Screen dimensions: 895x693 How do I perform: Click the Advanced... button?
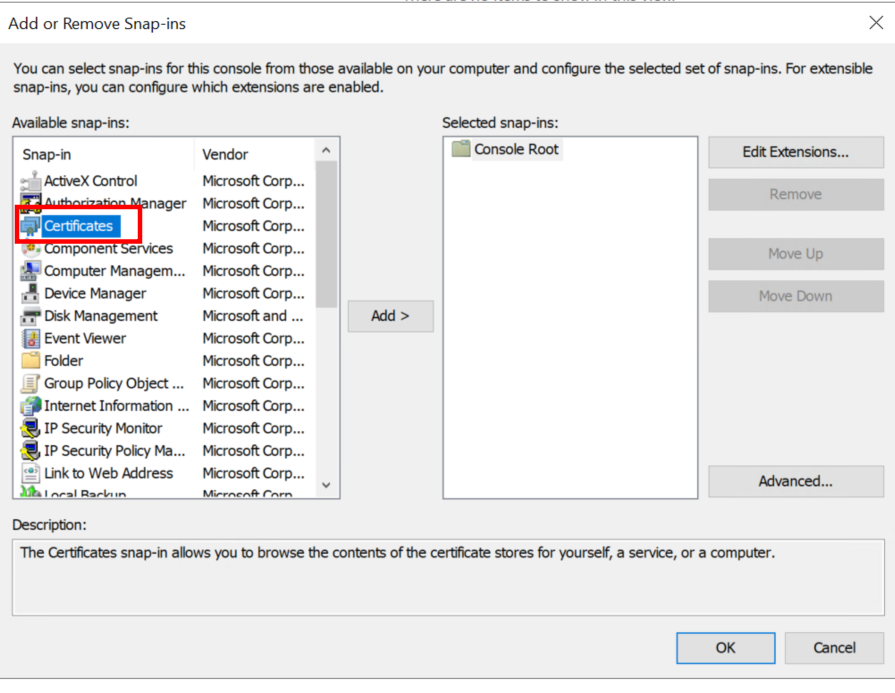tap(795, 482)
